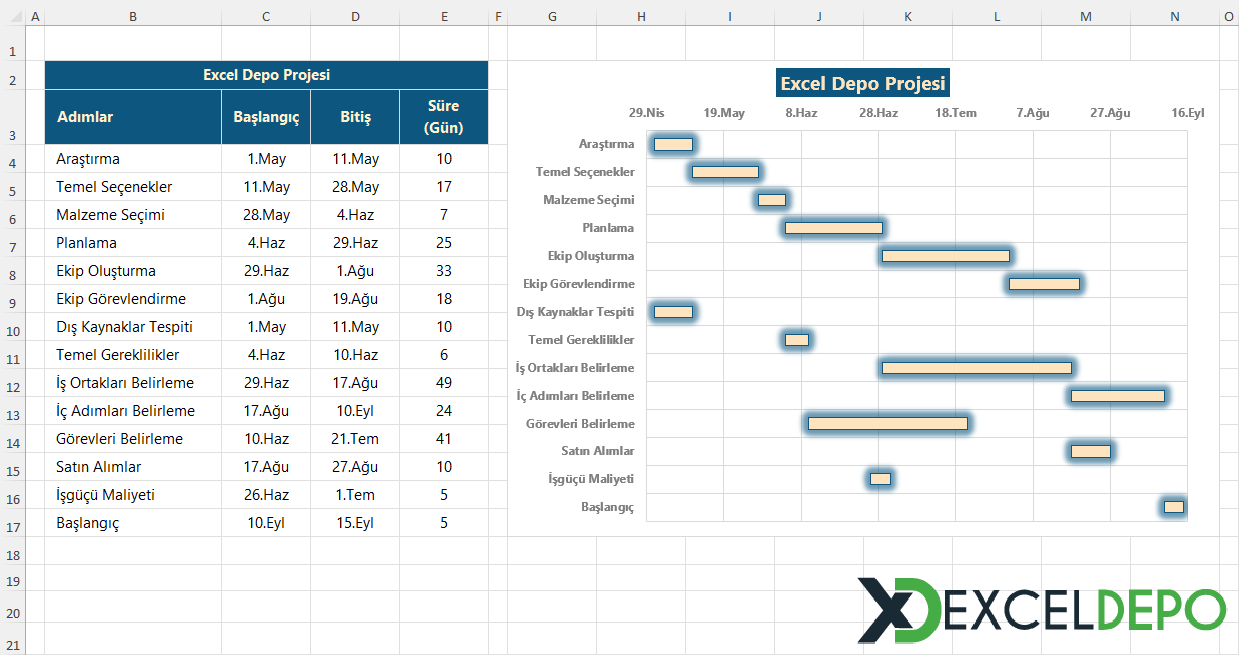The width and height of the screenshot is (1239, 655).
Task: Click the chart title Excel Depo Projesi
Action: tap(863, 83)
